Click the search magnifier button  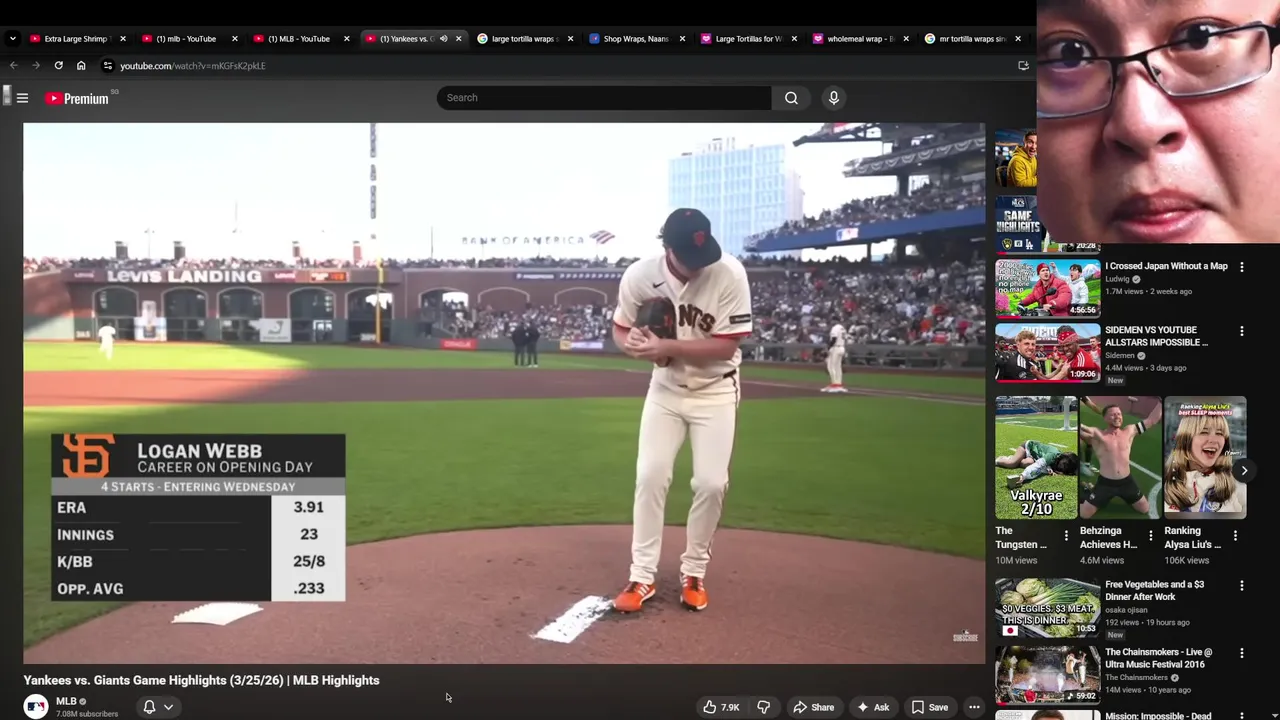click(791, 98)
